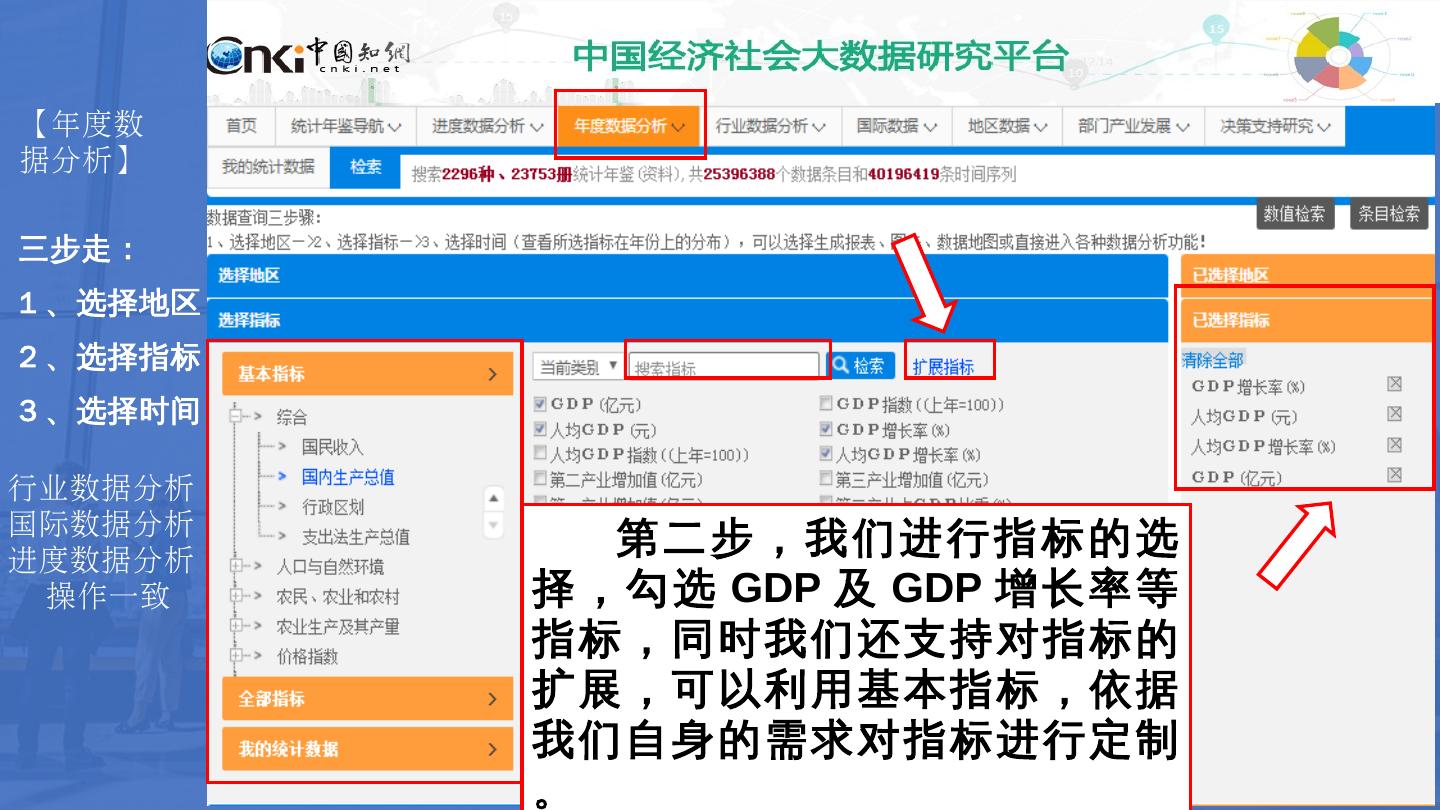Screen dimensions: 1440x810
Task: Open the 当前类别 dropdown
Action: point(579,366)
